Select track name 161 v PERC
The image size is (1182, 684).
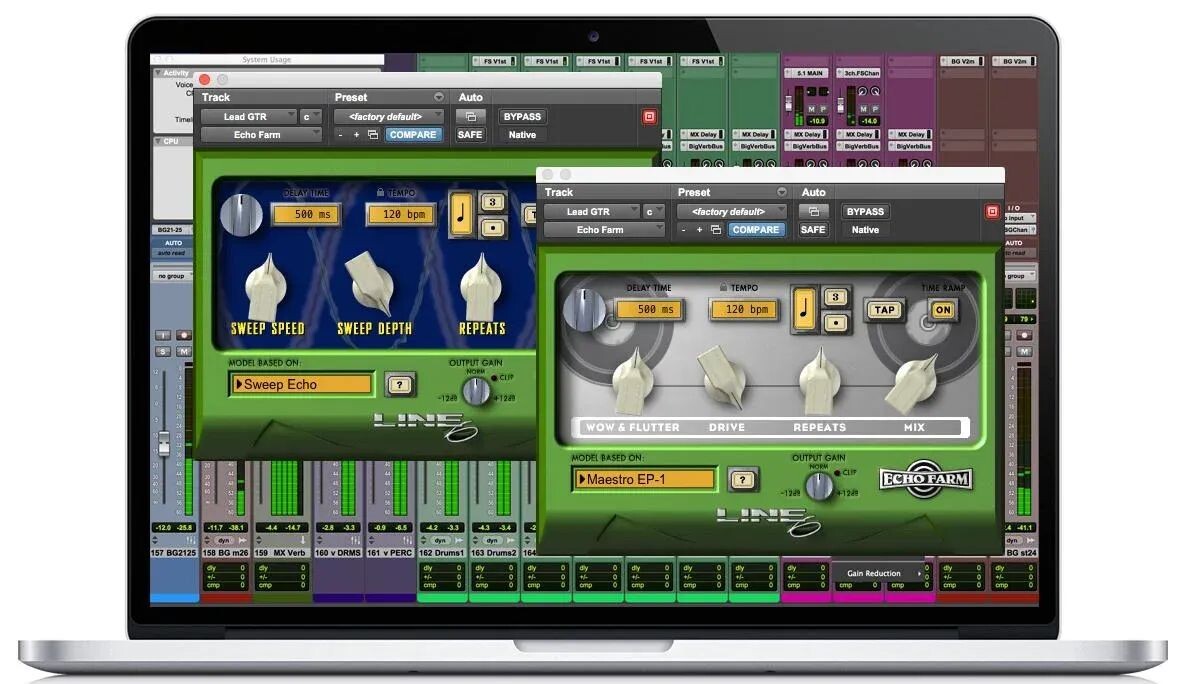[x=390, y=553]
